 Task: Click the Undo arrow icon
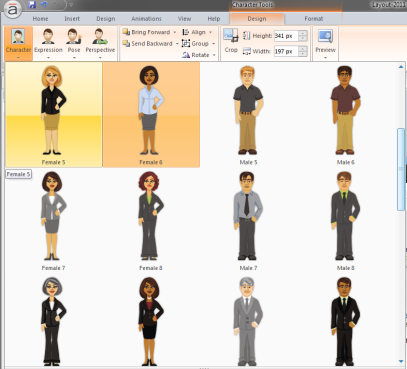point(44,5)
